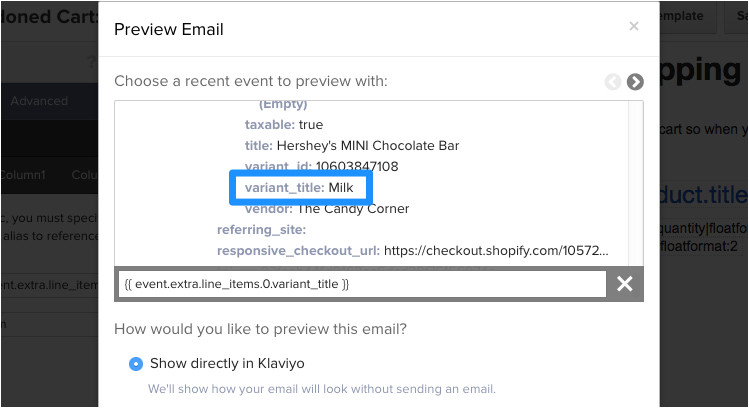Select the title: Hershey's MINI Chocolate Bar row

[x=351, y=145]
